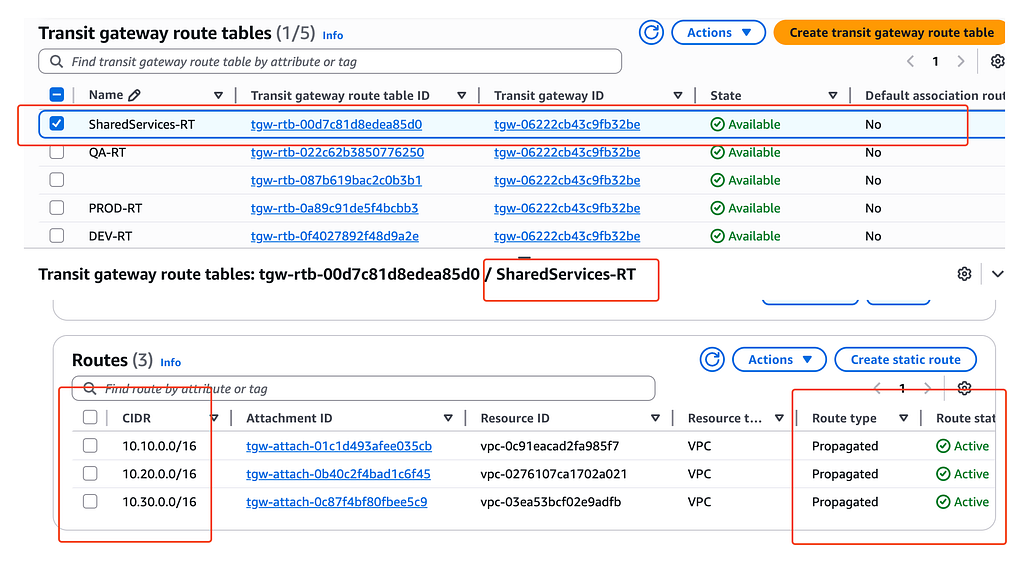Sort routes by Attachment ID column
1024x562 pixels.
(x=448, y=418)
